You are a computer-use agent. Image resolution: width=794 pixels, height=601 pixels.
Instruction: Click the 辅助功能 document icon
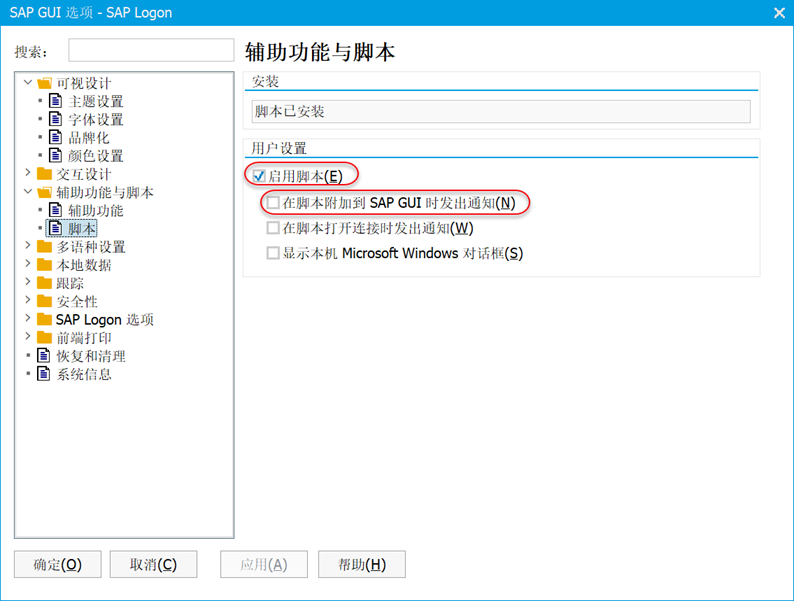pyautogui.click(x=55, y=210)
